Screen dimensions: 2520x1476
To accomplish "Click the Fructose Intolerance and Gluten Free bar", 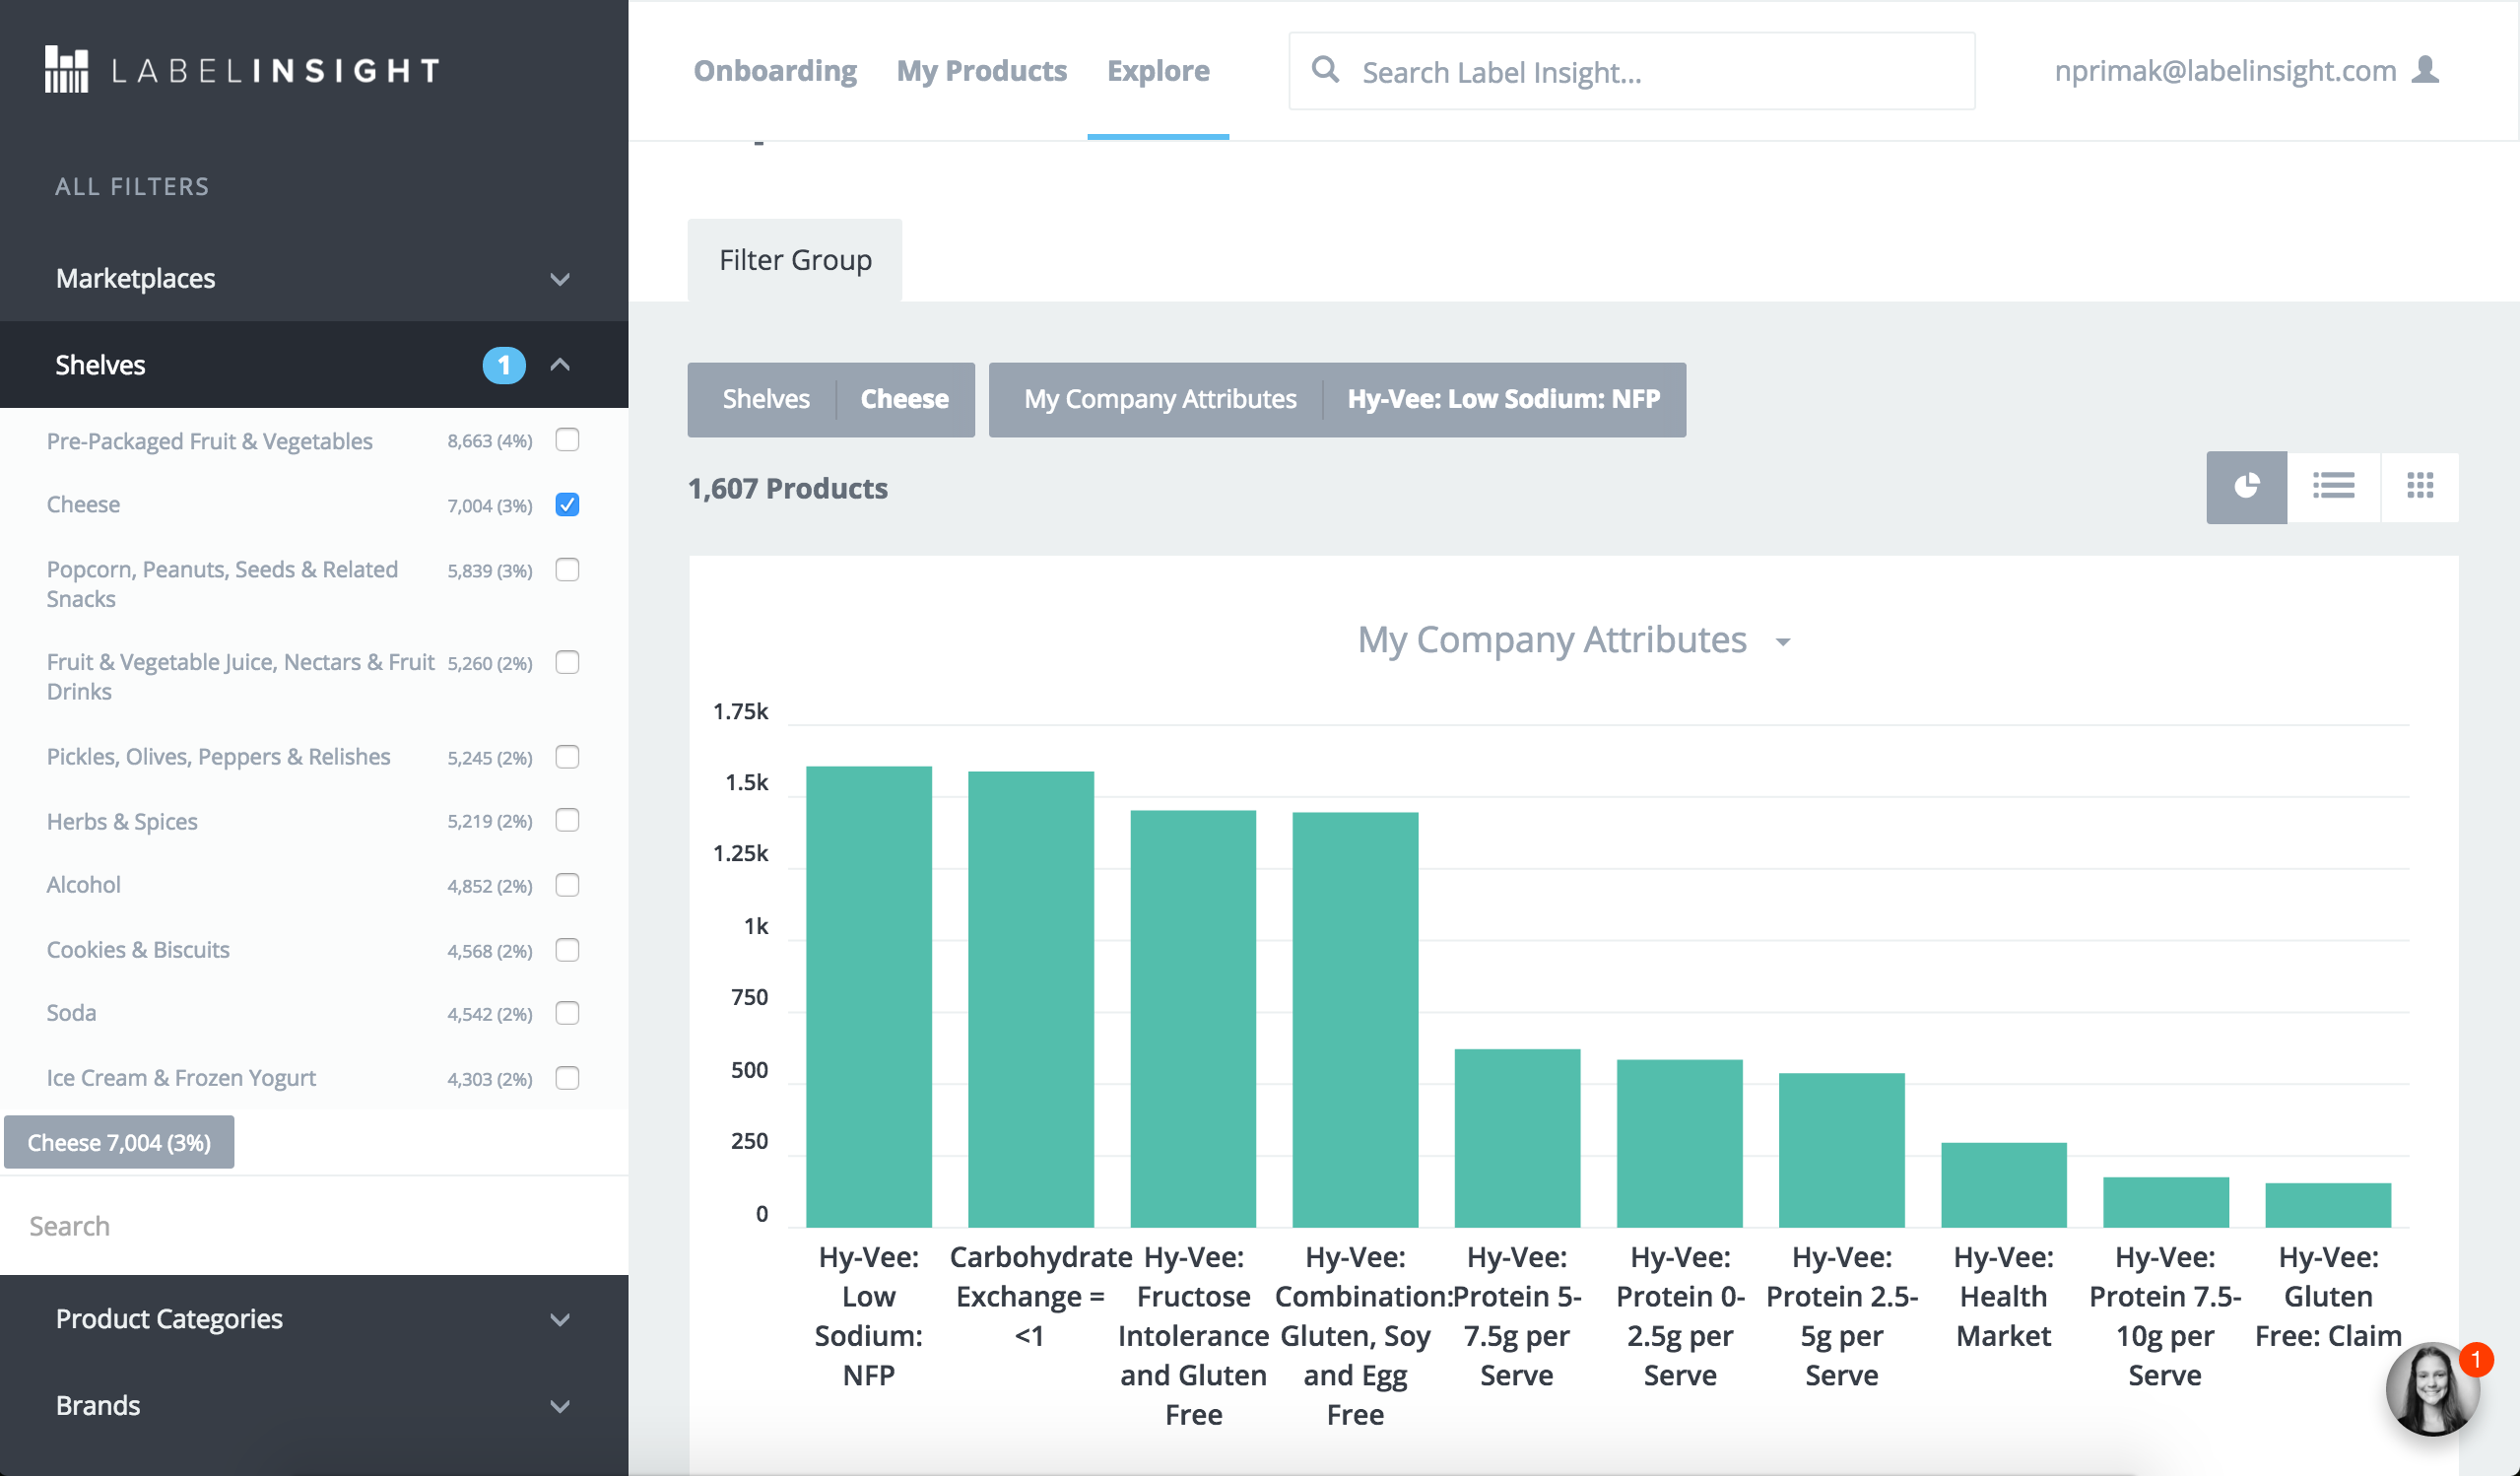I will (x=1193, y=1018).
